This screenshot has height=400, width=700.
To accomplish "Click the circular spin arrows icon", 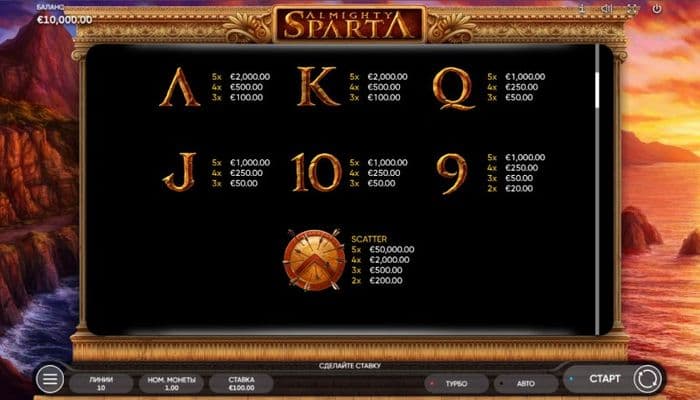I will tap(647, 379).
